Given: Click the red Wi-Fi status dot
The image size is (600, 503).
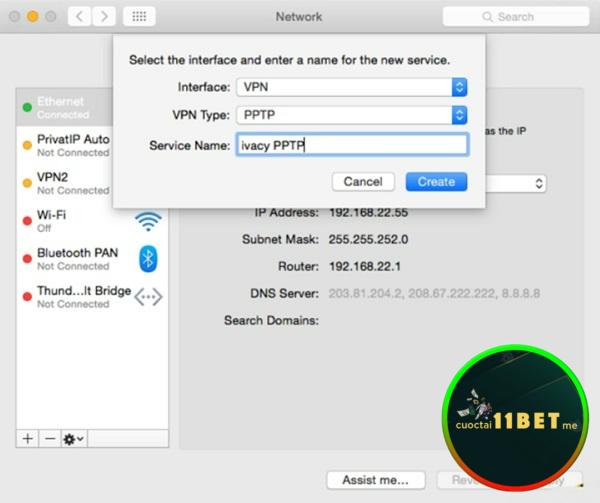Looking at the screenshot, I should 27,221.
